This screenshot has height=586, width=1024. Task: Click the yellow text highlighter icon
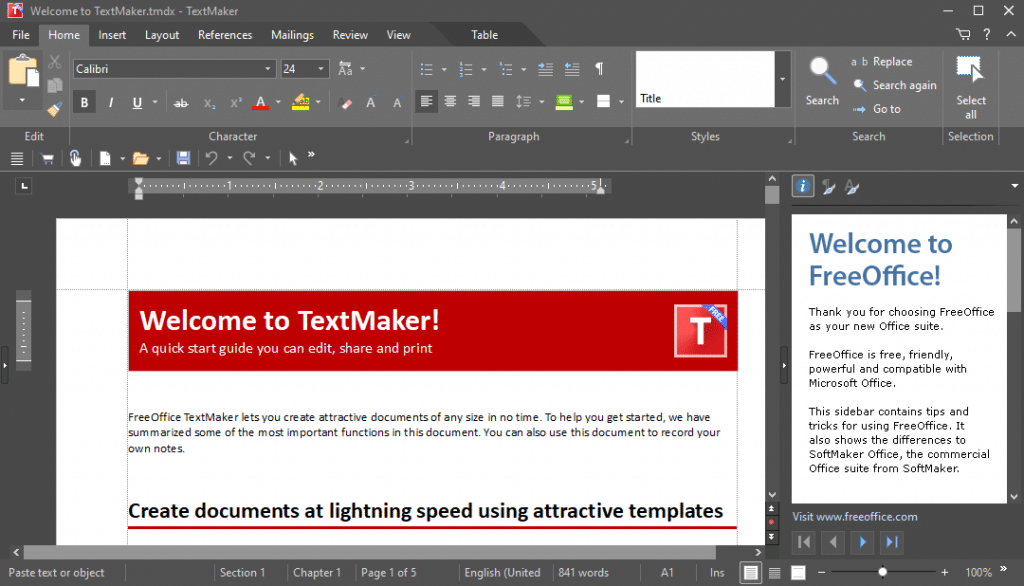click(x=300, y=103)
